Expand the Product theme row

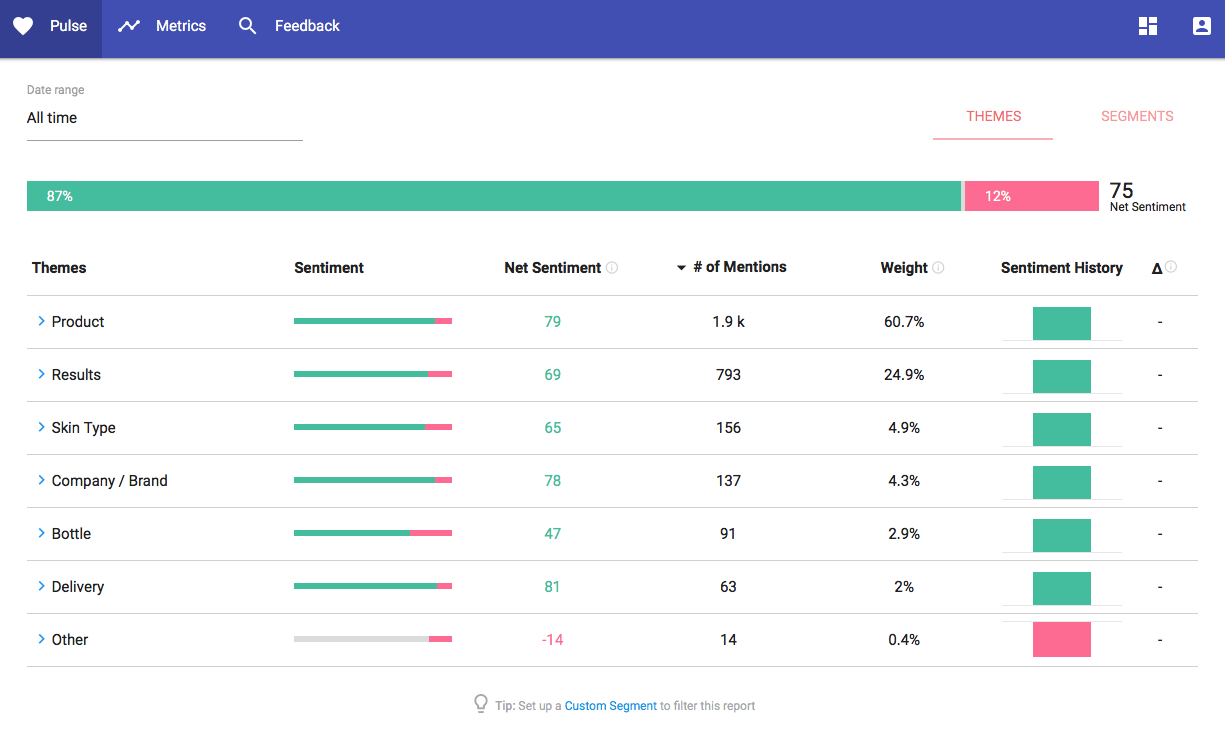tap(42, 321)
